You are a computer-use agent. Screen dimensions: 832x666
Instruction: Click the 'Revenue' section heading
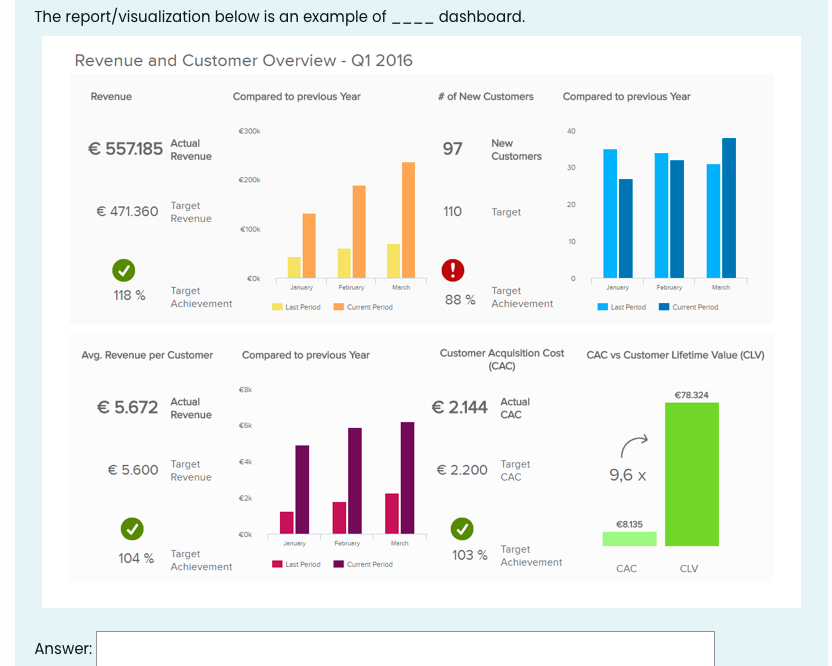point(111,97)
